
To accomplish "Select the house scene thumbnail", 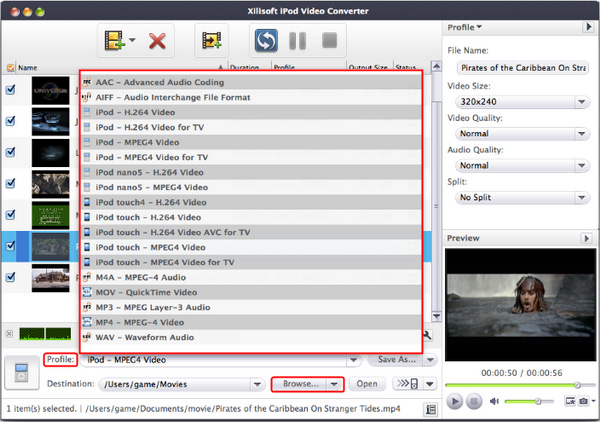I will coord(51,278).
